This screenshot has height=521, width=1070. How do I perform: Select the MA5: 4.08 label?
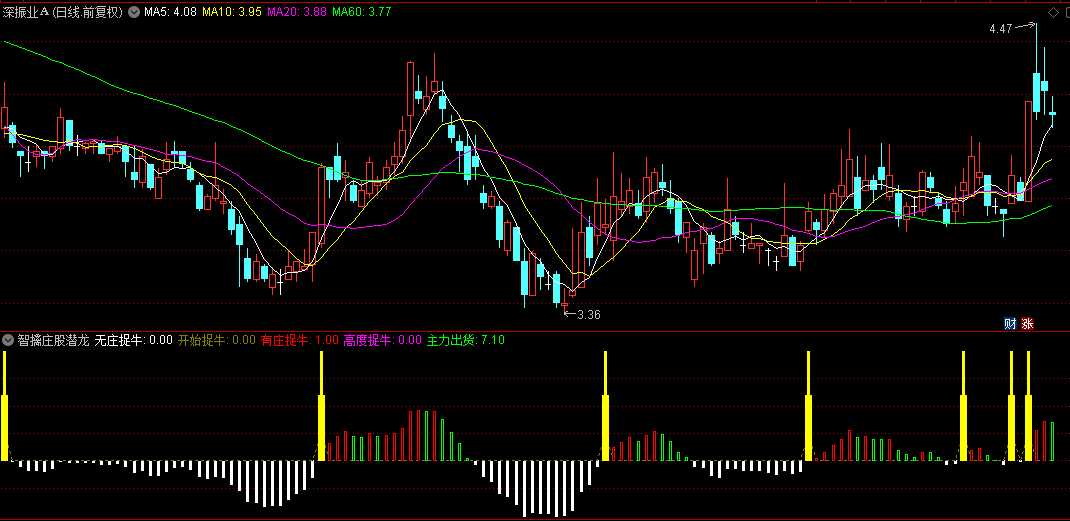tap(170, 12)
